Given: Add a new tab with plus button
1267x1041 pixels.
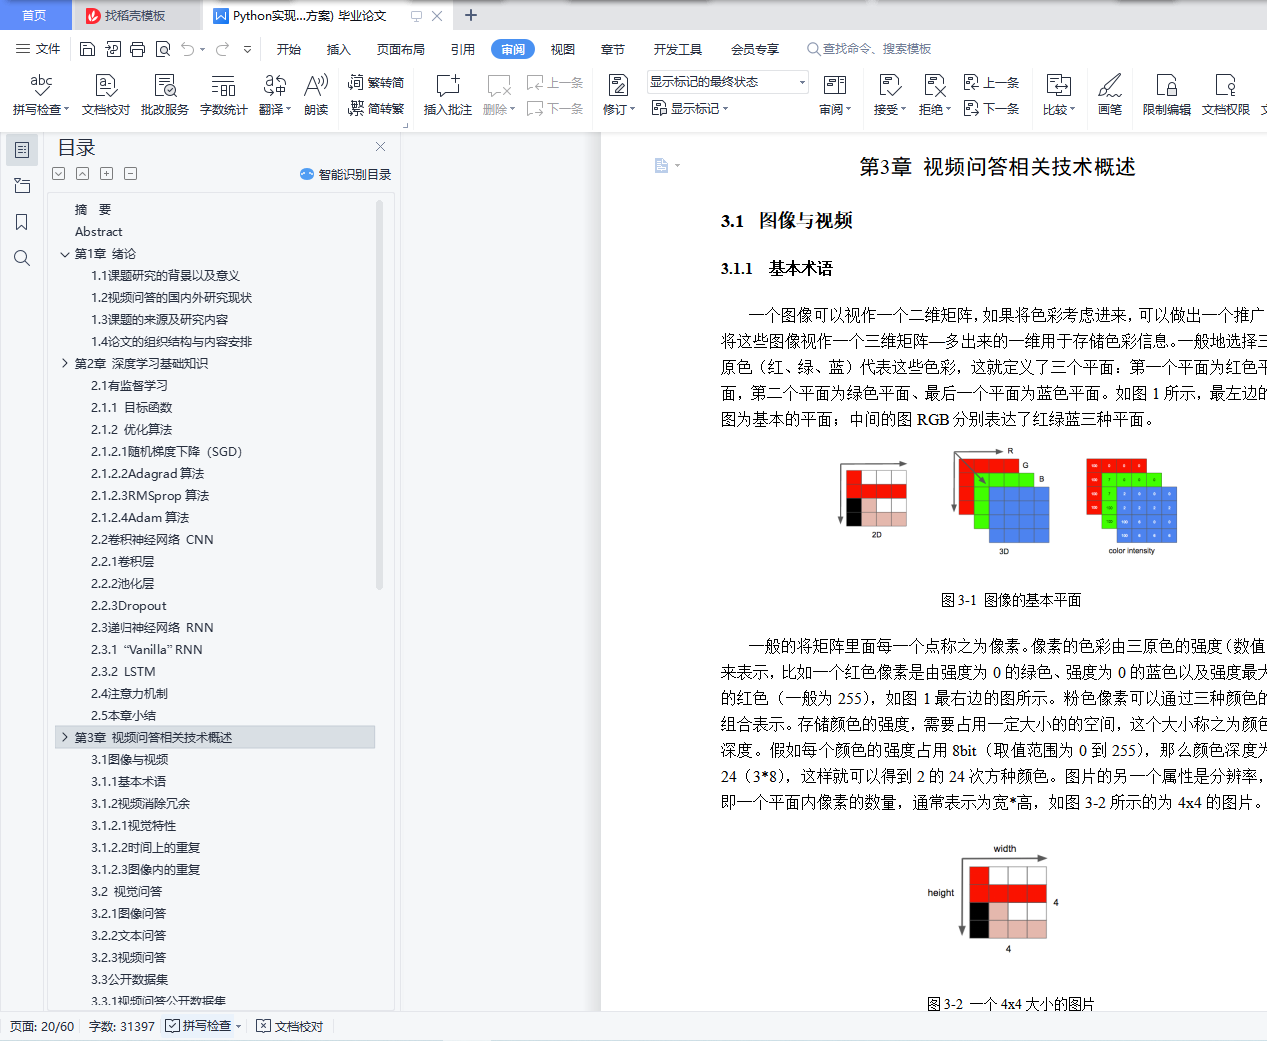Looking at the screenshot, I should point(471,15).
